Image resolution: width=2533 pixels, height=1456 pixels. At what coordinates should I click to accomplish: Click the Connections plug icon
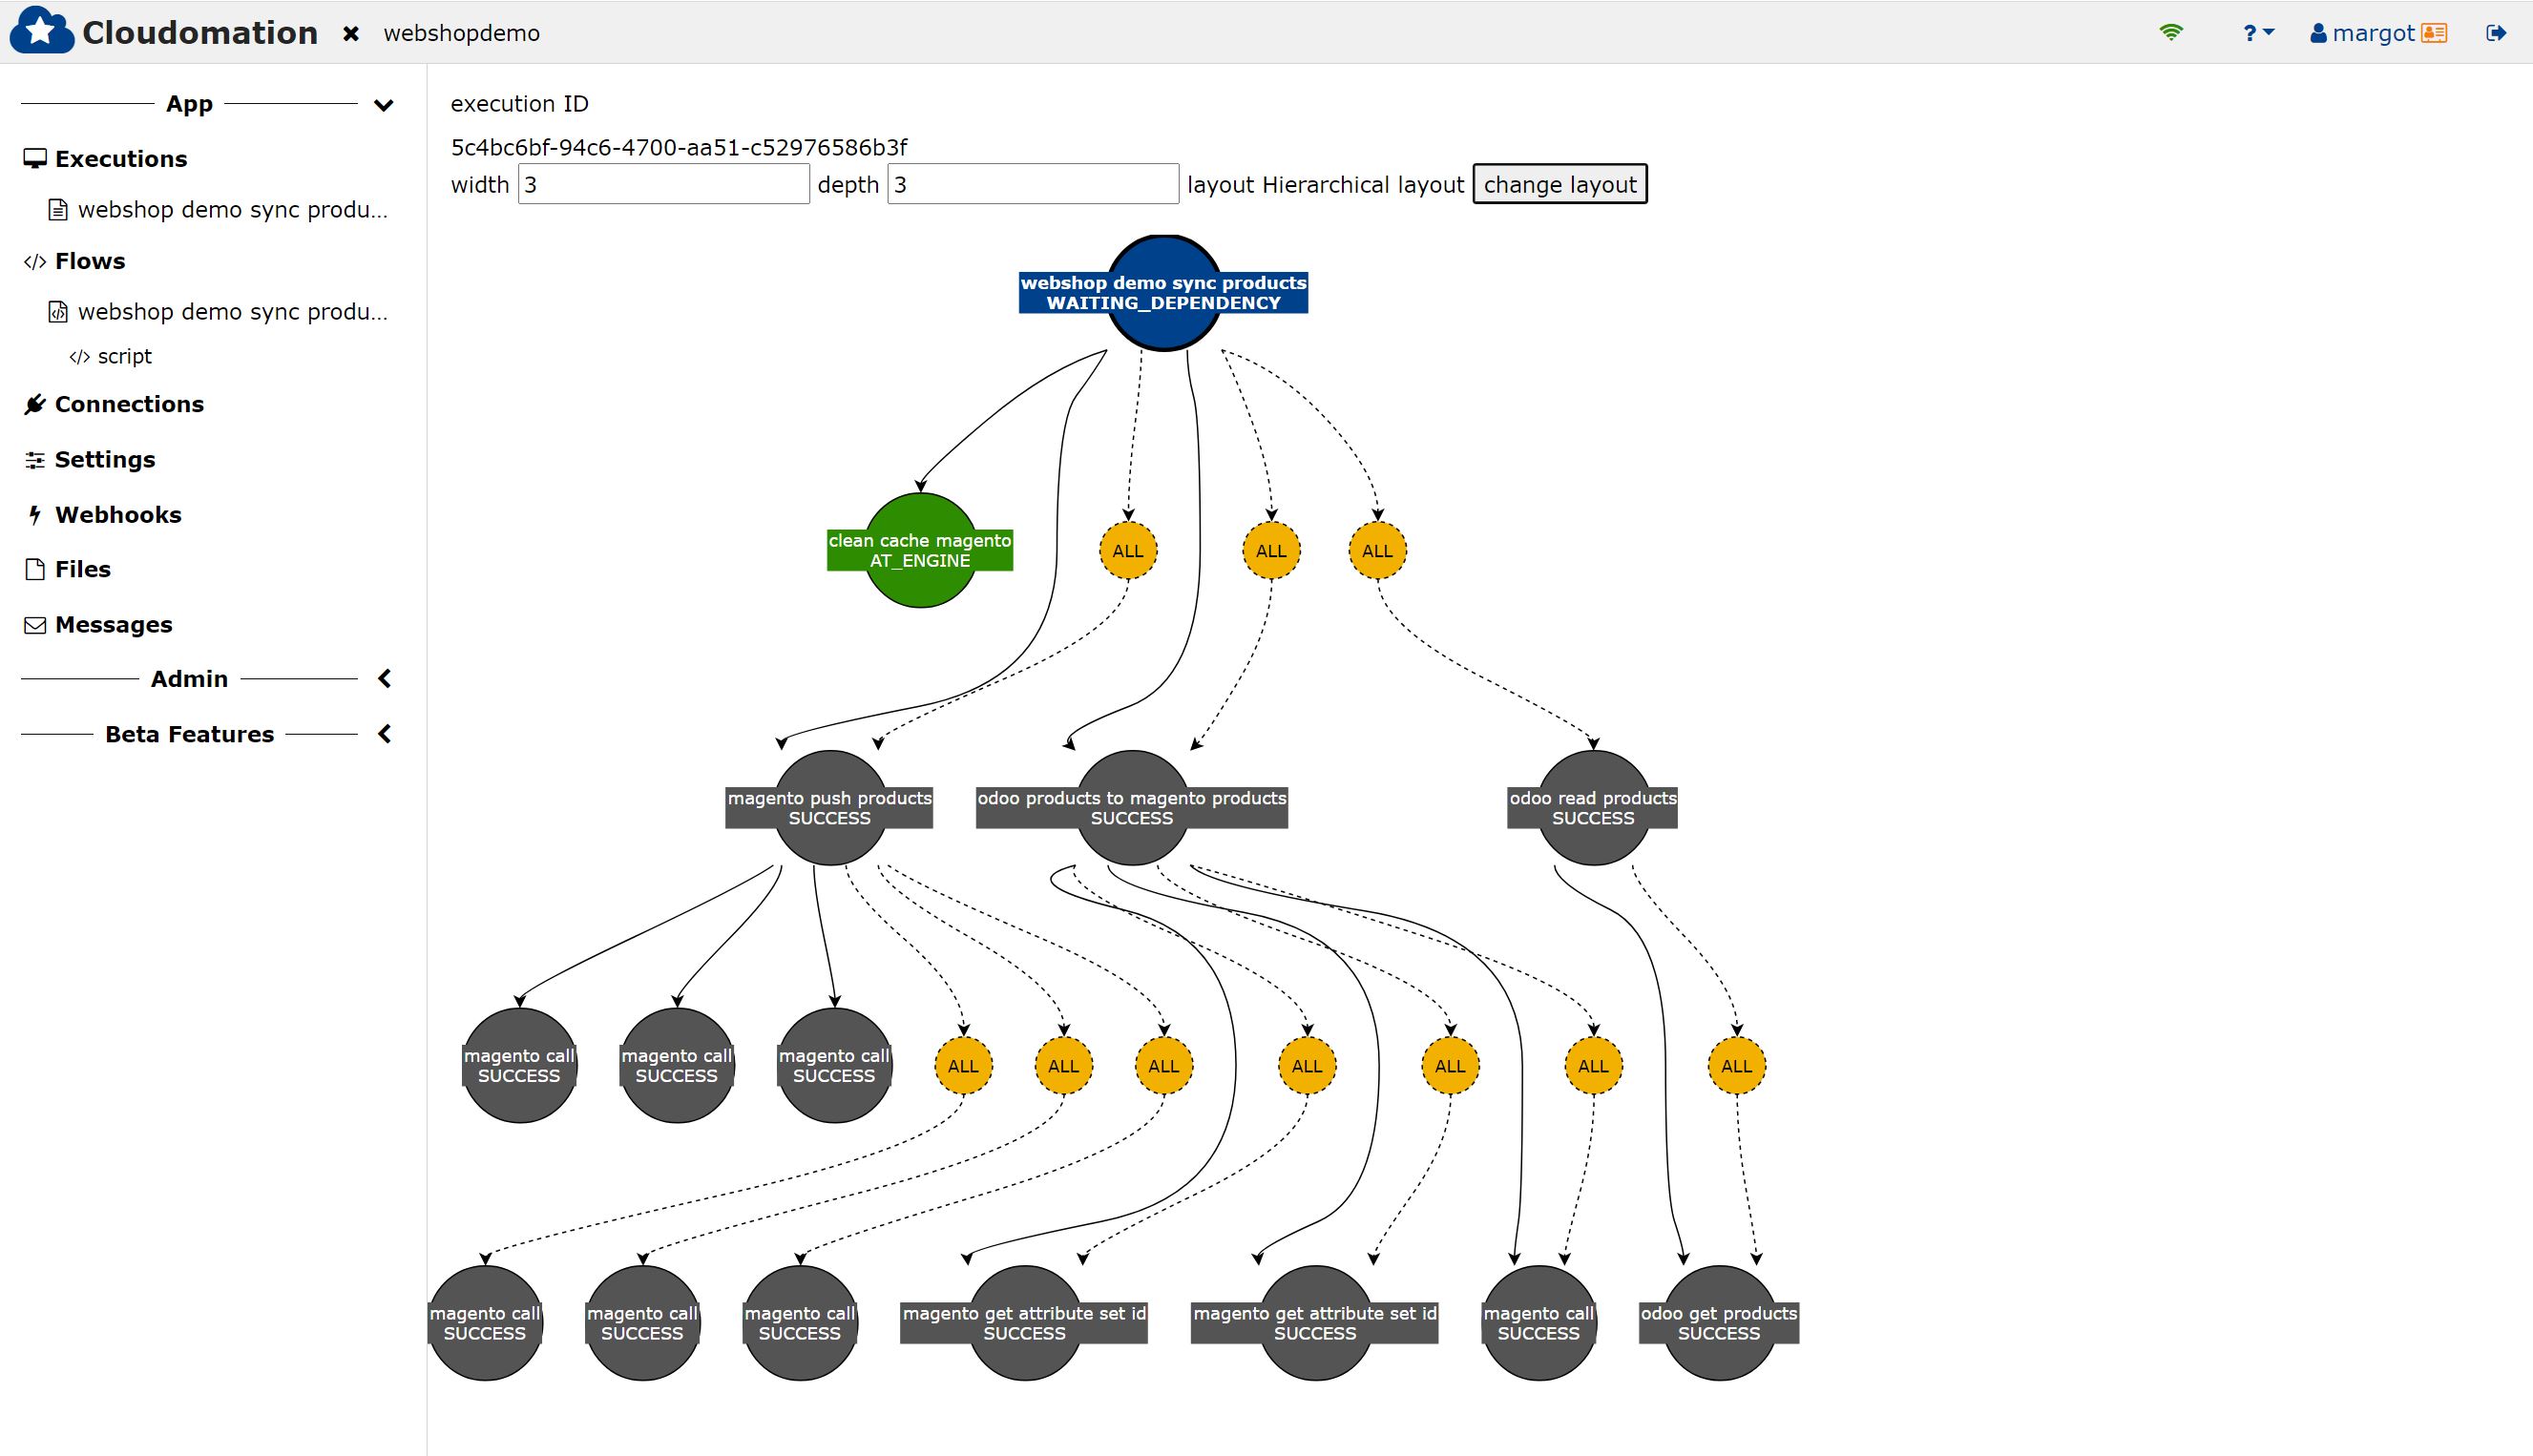coord(35,404)
